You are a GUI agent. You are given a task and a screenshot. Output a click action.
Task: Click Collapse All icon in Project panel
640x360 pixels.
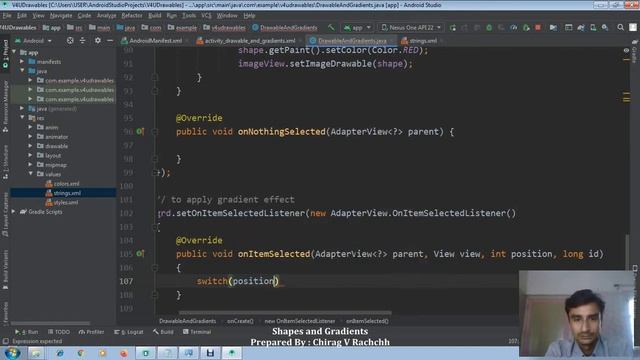click(x=82, y=41)
